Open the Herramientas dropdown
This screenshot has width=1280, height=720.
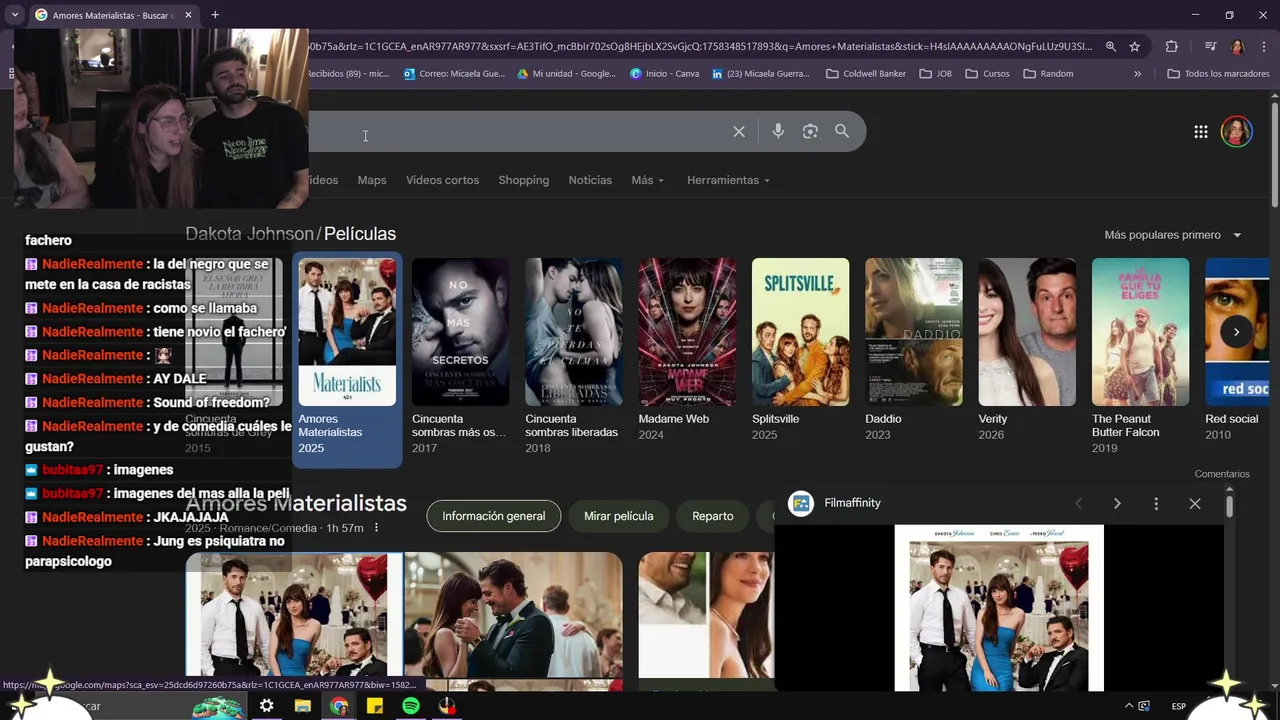point(728,180)
